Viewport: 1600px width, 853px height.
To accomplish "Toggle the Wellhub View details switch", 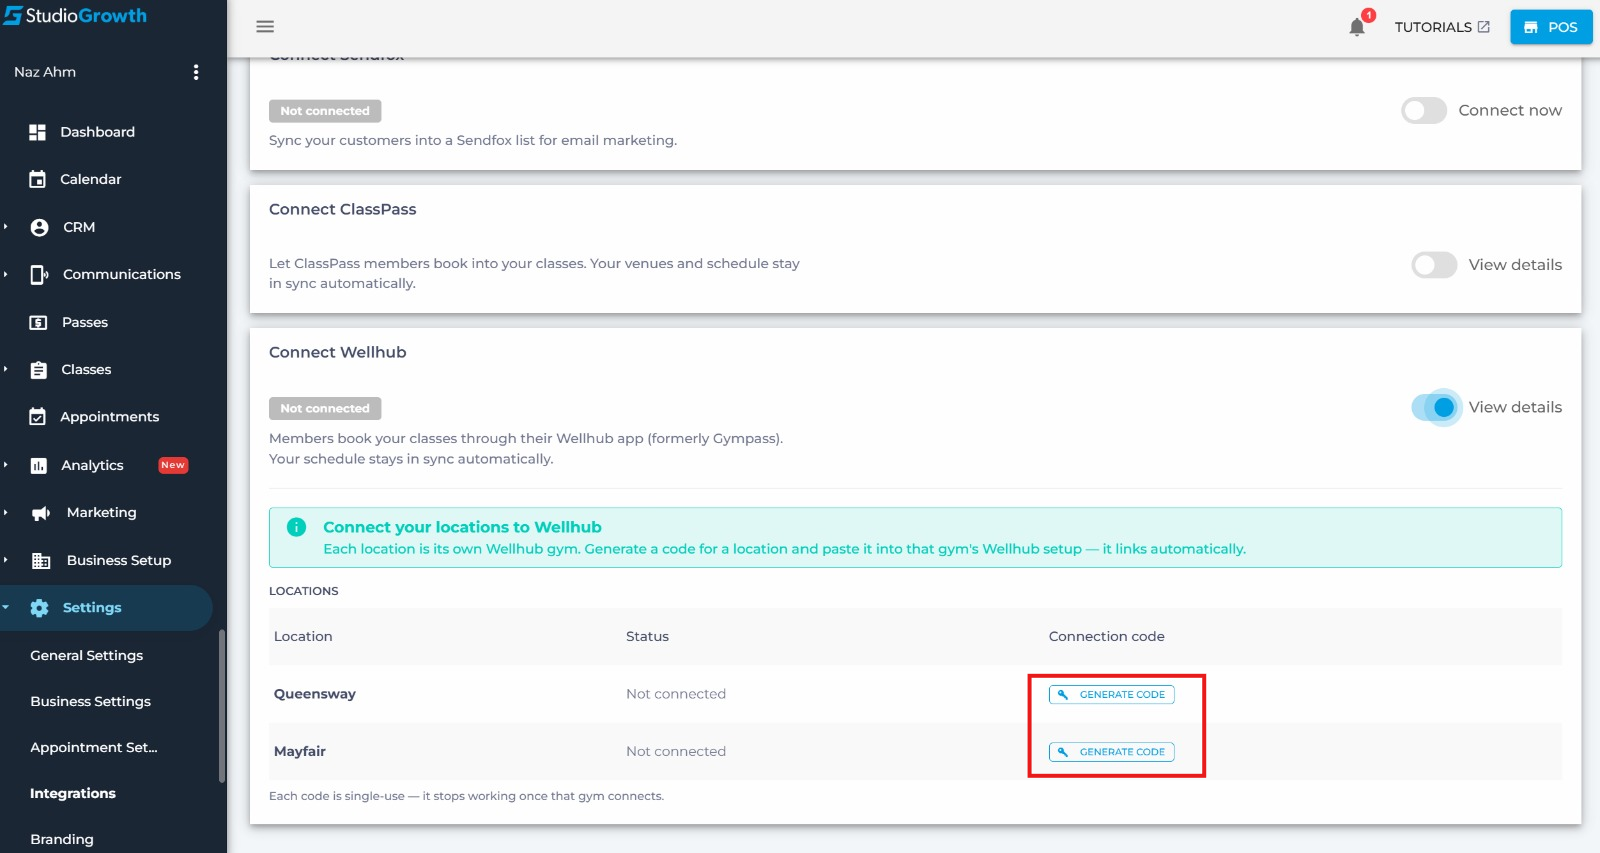I will pos(1434,407).
